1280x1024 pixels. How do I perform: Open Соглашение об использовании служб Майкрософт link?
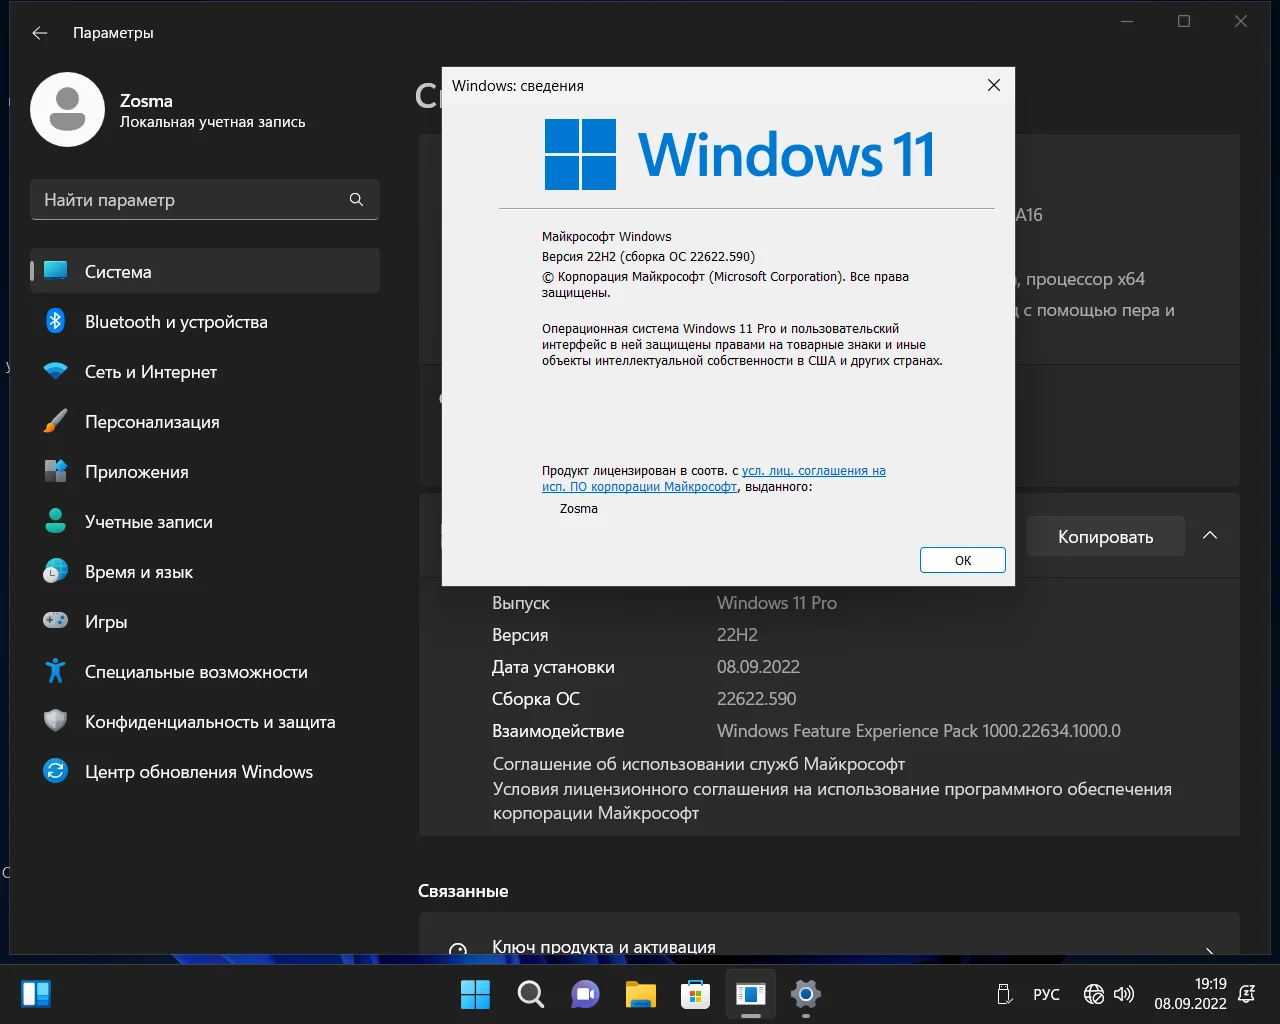coord(699,764)
